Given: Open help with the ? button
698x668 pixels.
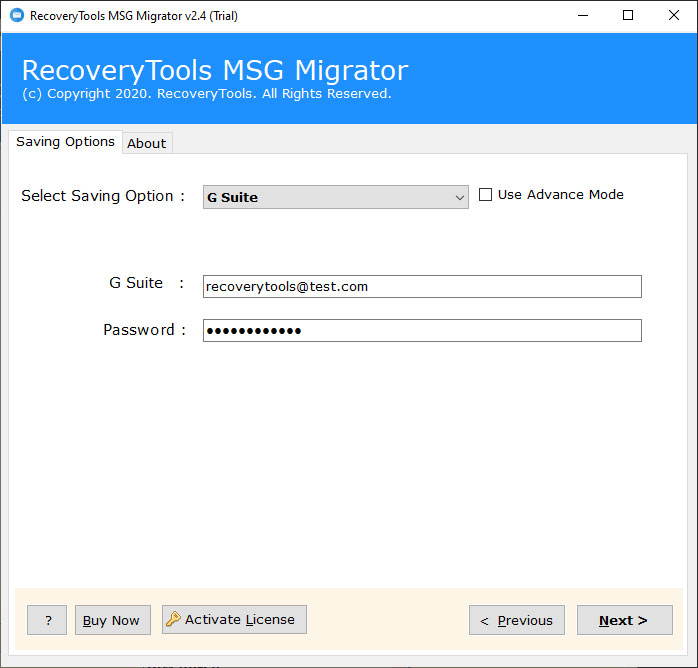Looking at the screenshot, I should [47, 620].
